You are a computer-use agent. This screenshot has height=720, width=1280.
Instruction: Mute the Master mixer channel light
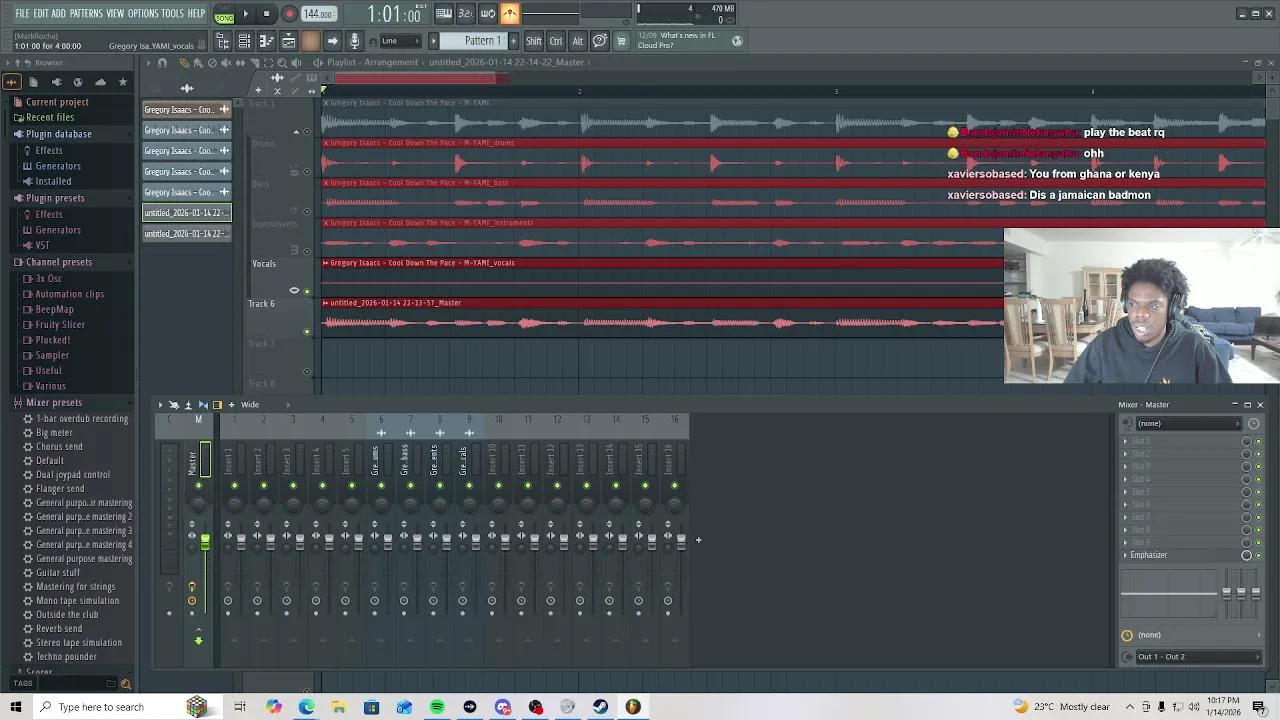(x=198, y=486)
